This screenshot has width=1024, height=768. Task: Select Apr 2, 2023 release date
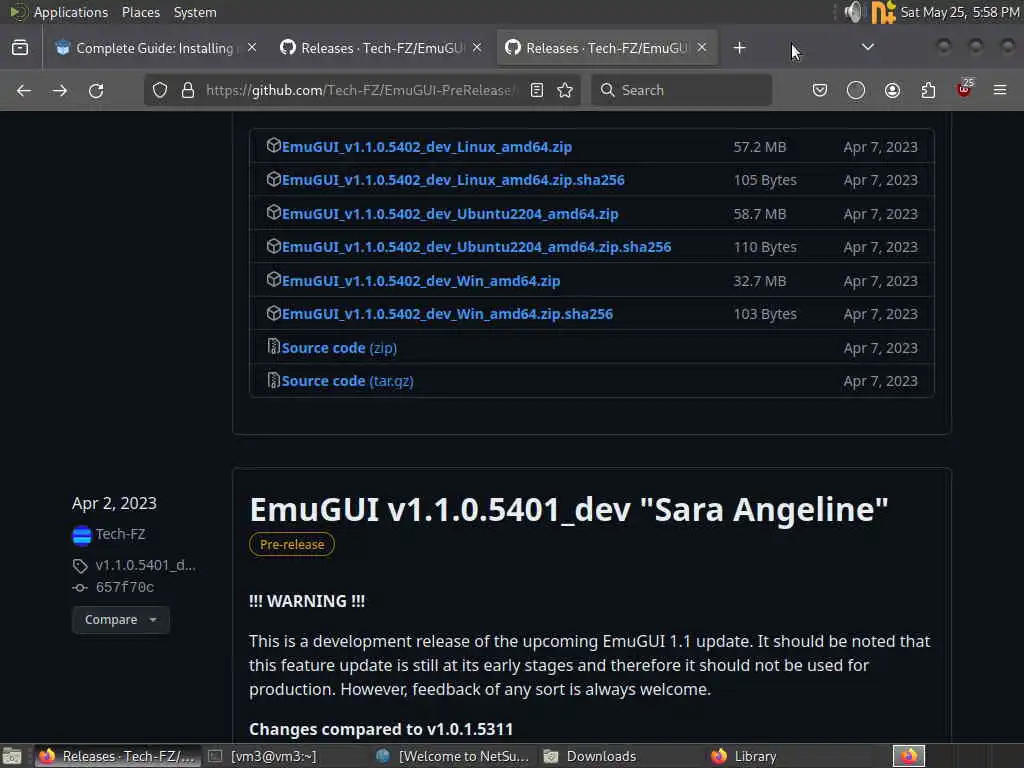pyautogui.click(x=114, y=504)
